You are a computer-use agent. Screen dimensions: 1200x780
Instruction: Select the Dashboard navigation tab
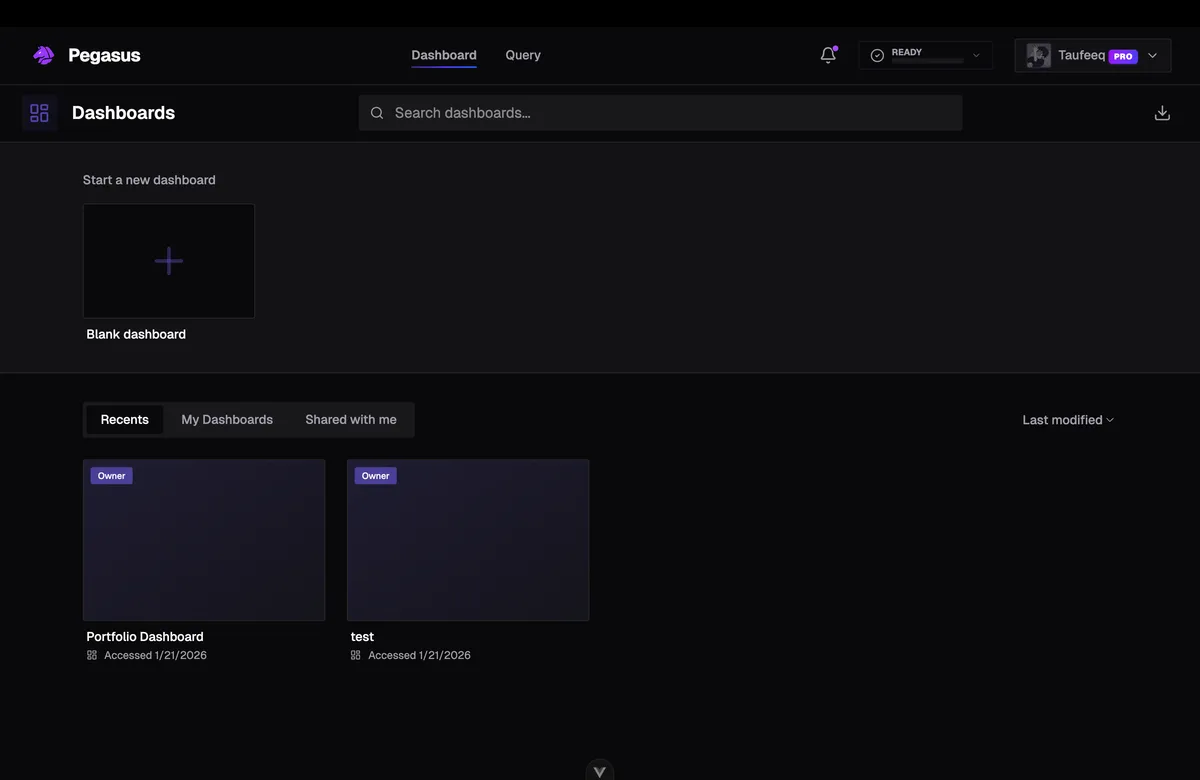[x=444, y=55]
